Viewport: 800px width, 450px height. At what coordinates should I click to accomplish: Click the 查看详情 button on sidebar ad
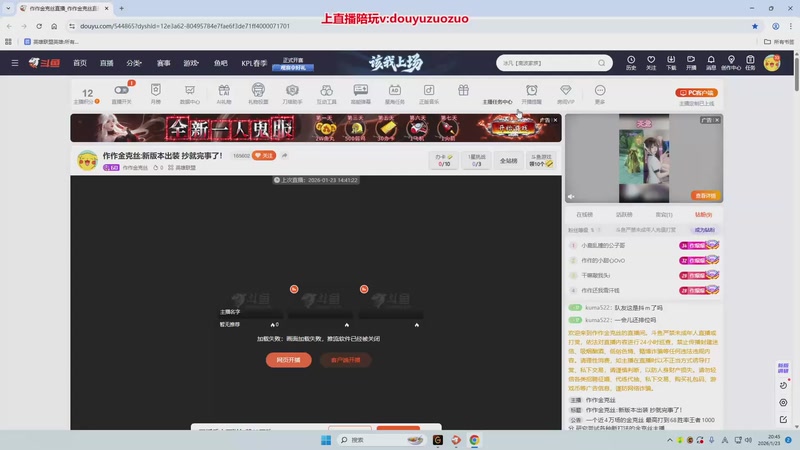(706, 195)
